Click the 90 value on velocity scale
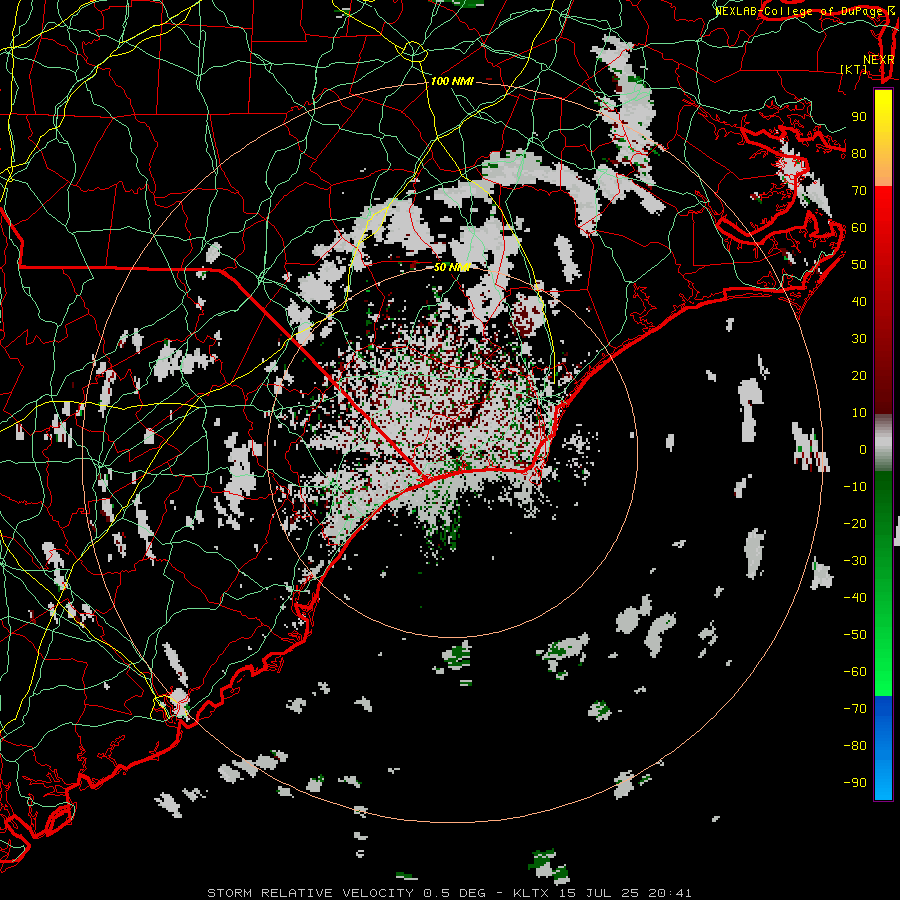The image size is (900, 900). tap(859, 117)
